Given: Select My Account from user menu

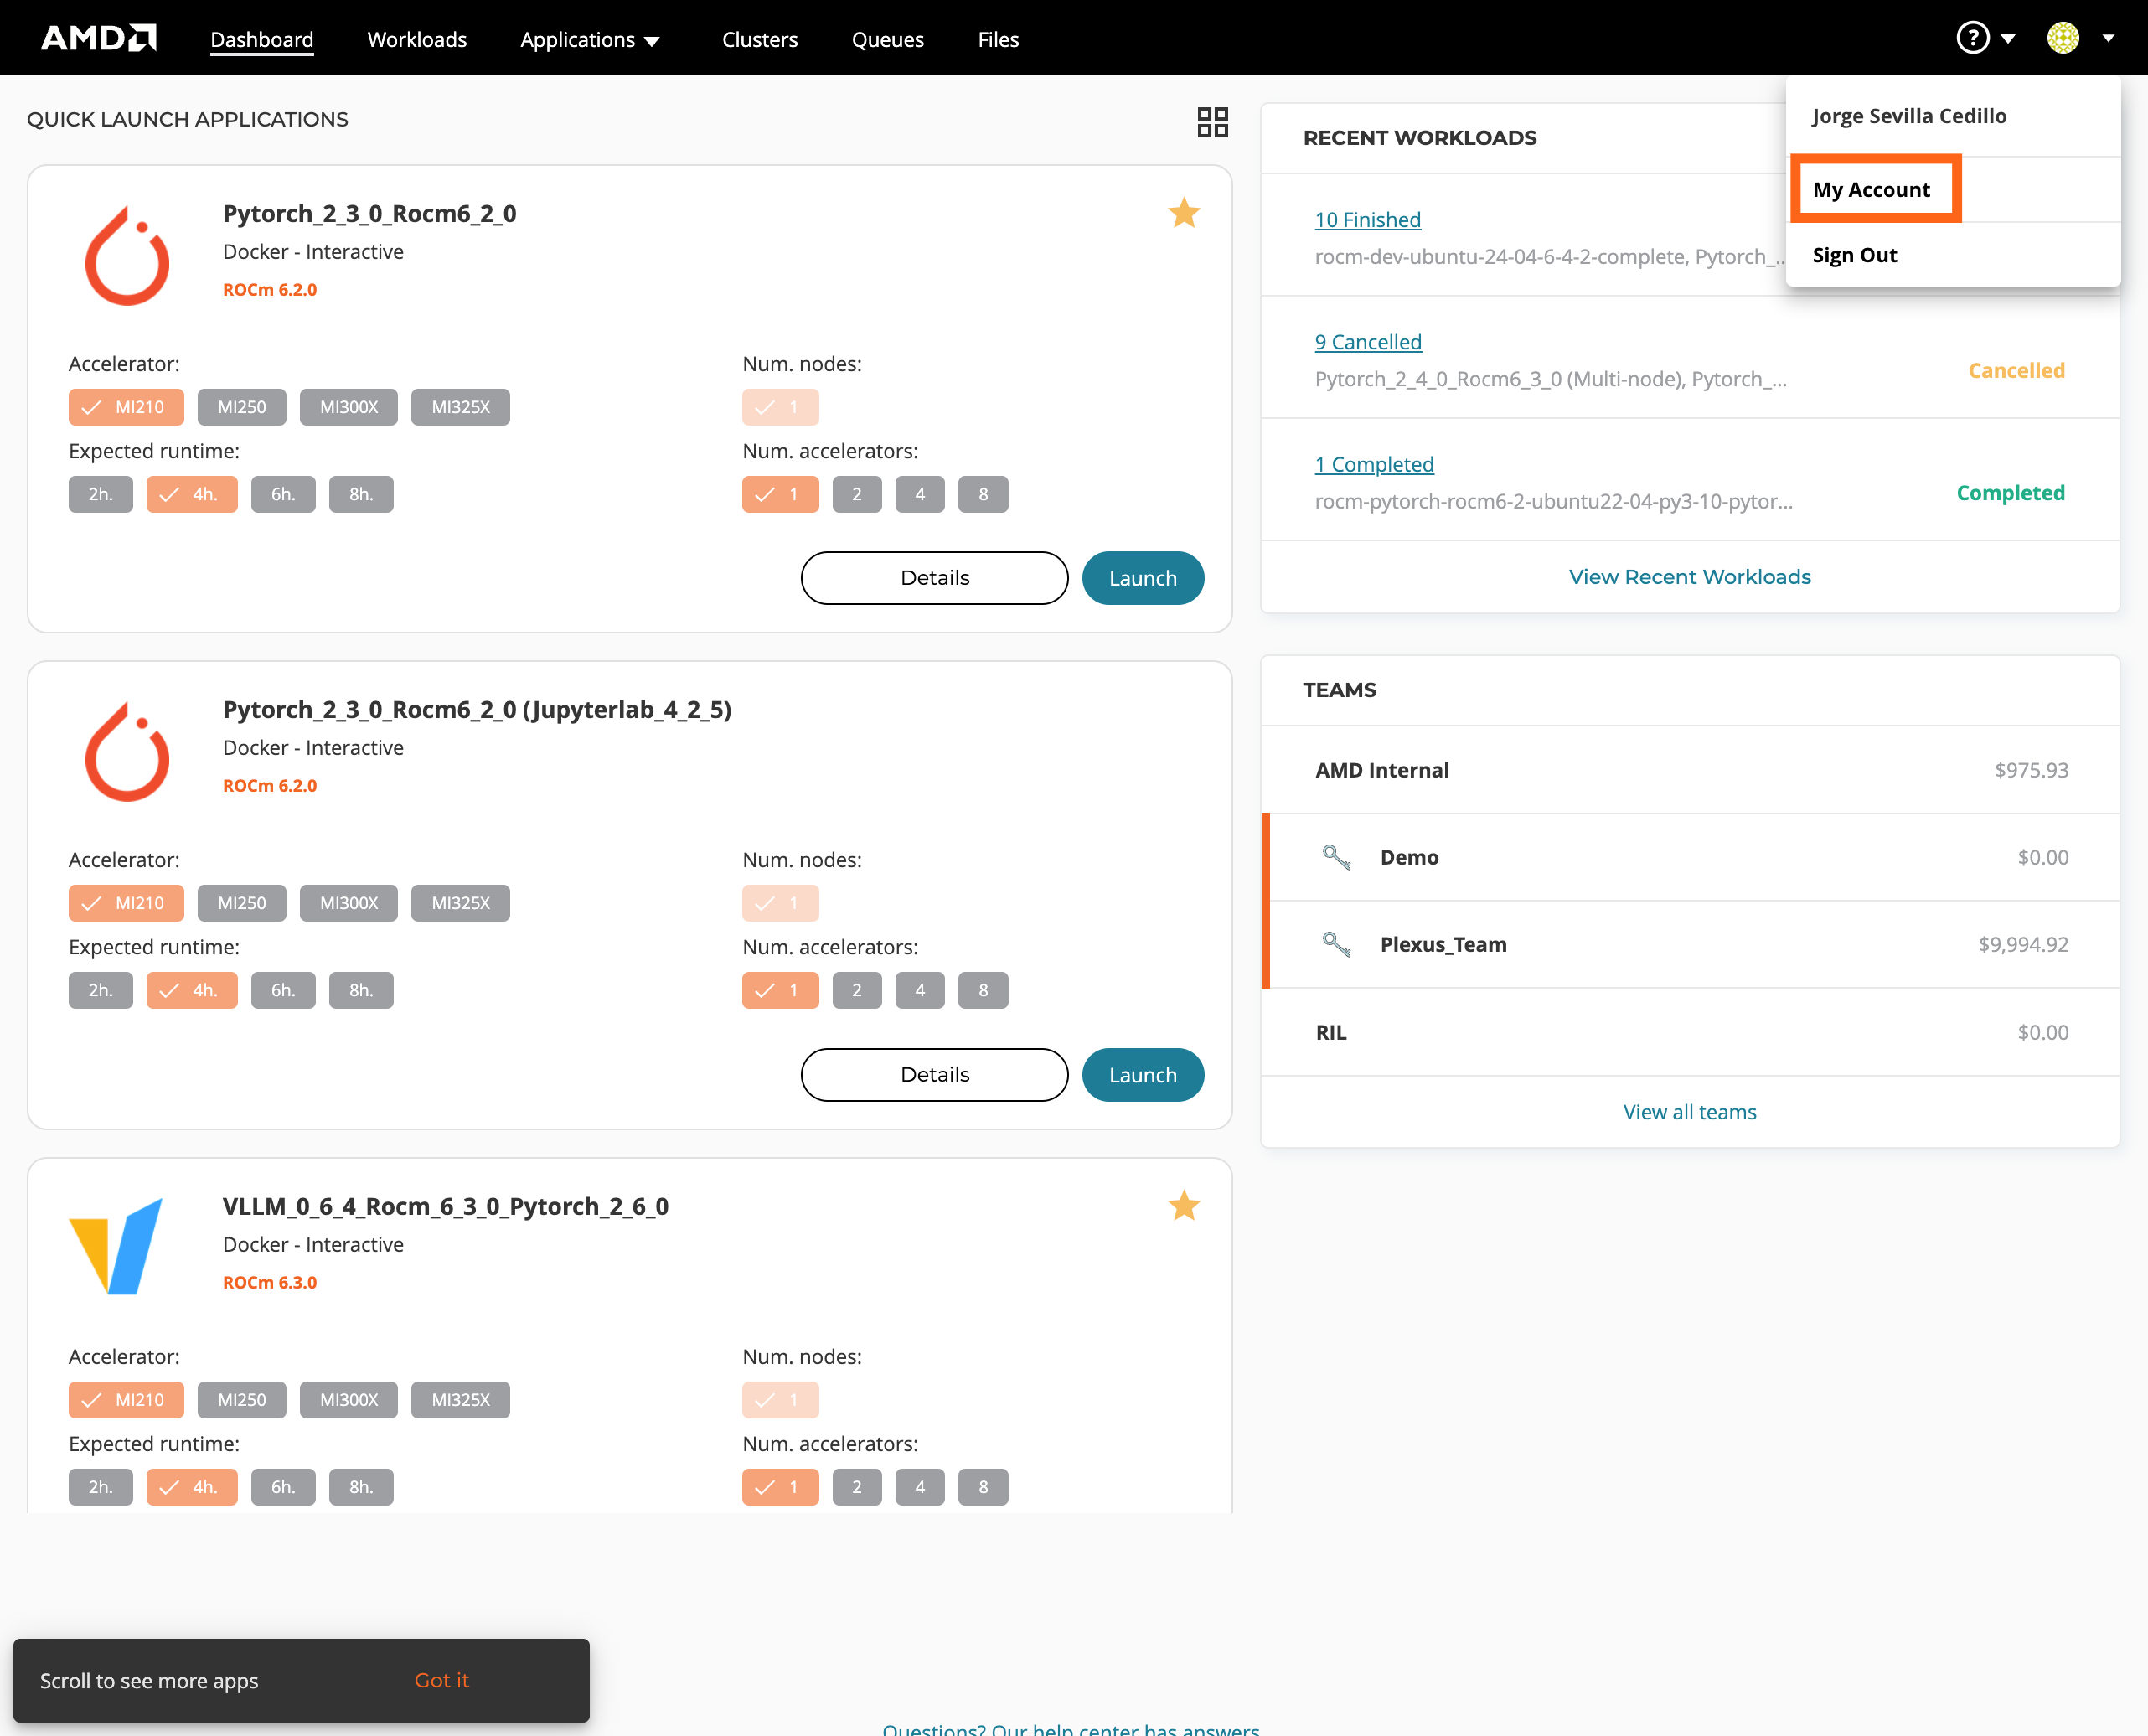Looking at the screenshot, I should pyautogui.click(x=1872, y=189).
